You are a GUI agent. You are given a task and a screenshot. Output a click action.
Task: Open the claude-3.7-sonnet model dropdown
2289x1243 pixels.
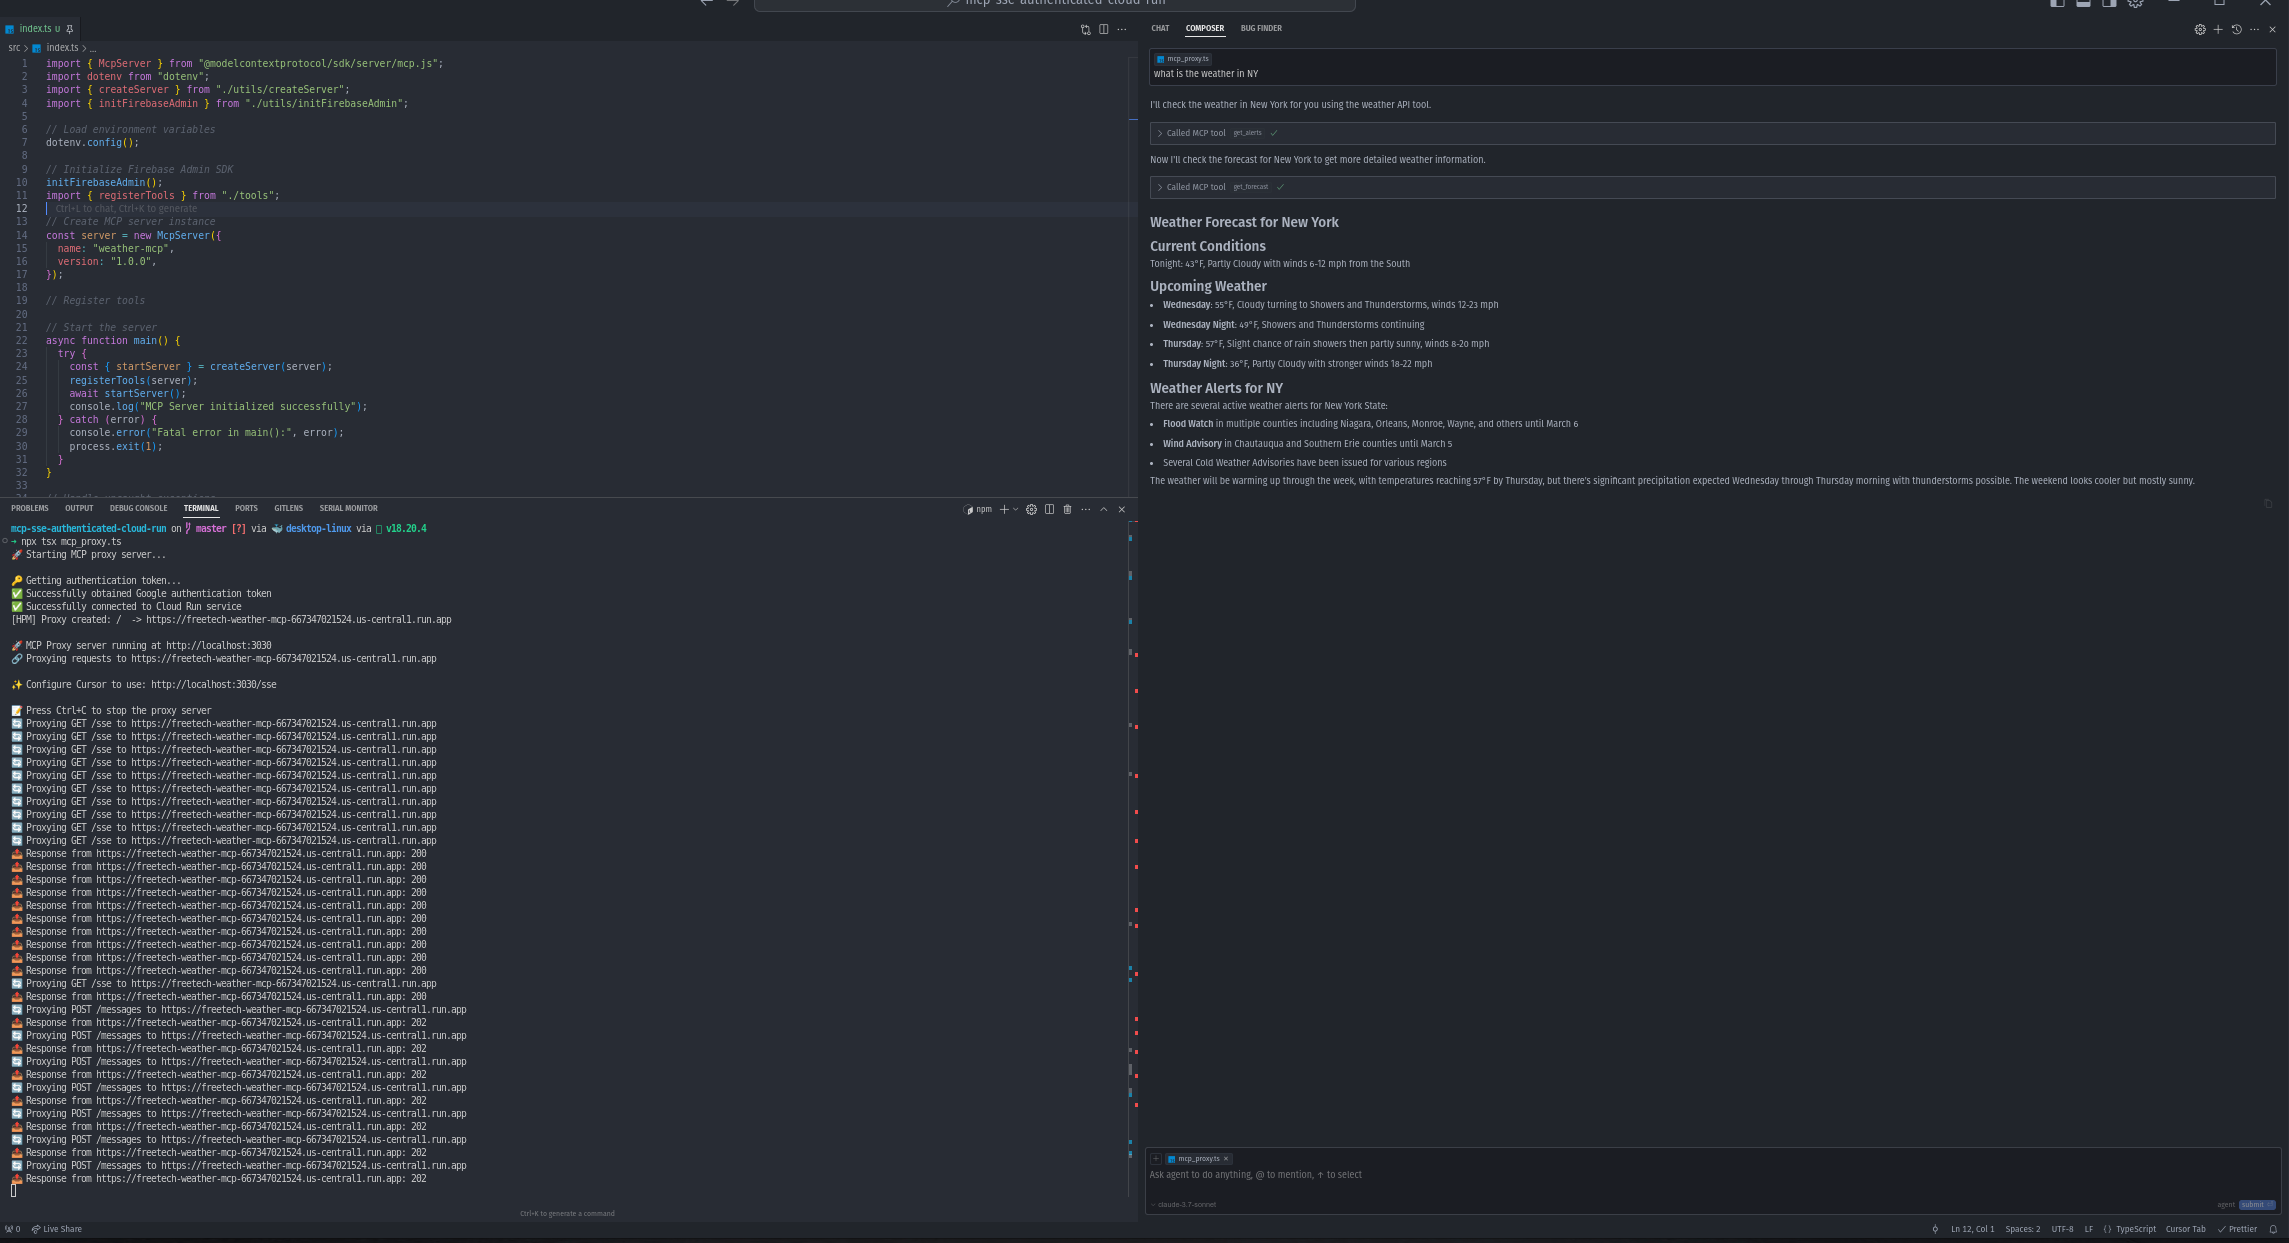click(x=1185, y=1204)
